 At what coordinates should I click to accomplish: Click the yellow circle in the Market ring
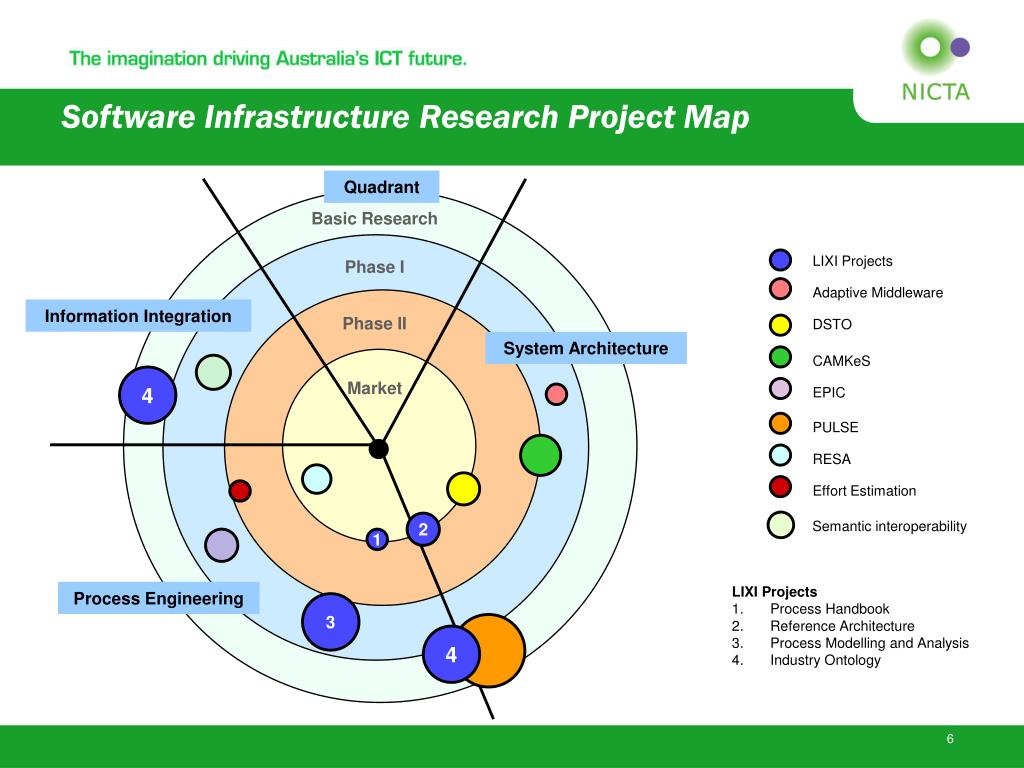pos(464,488)
